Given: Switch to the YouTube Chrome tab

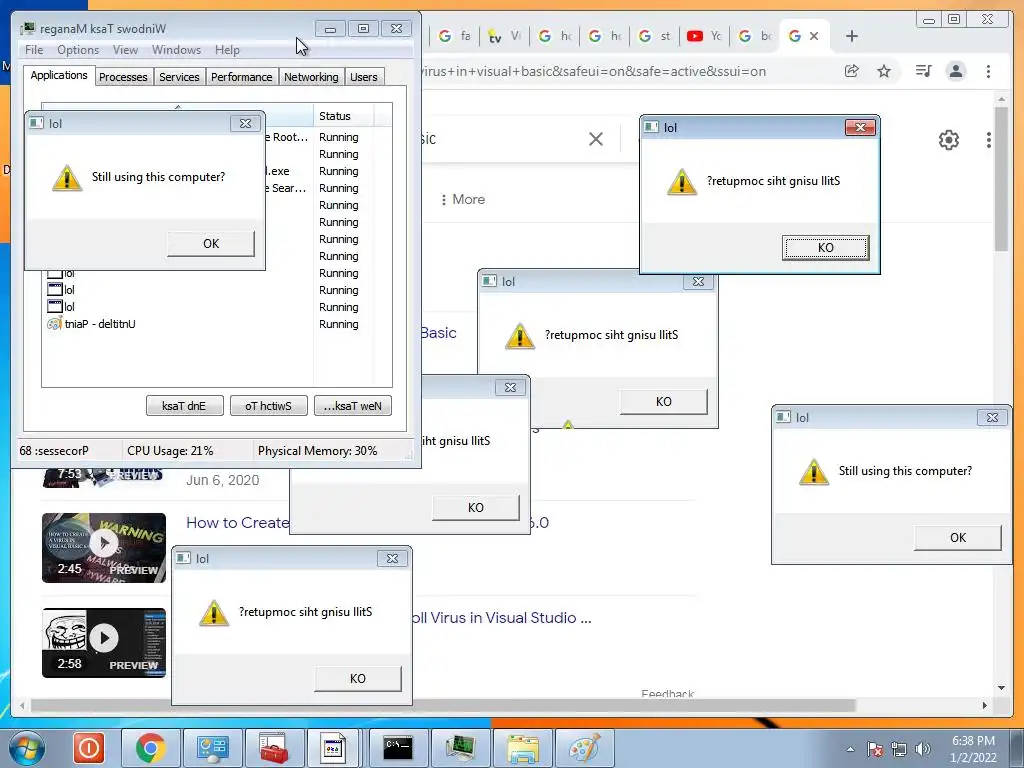Looking at the screenshot, I should click(704, 37).
